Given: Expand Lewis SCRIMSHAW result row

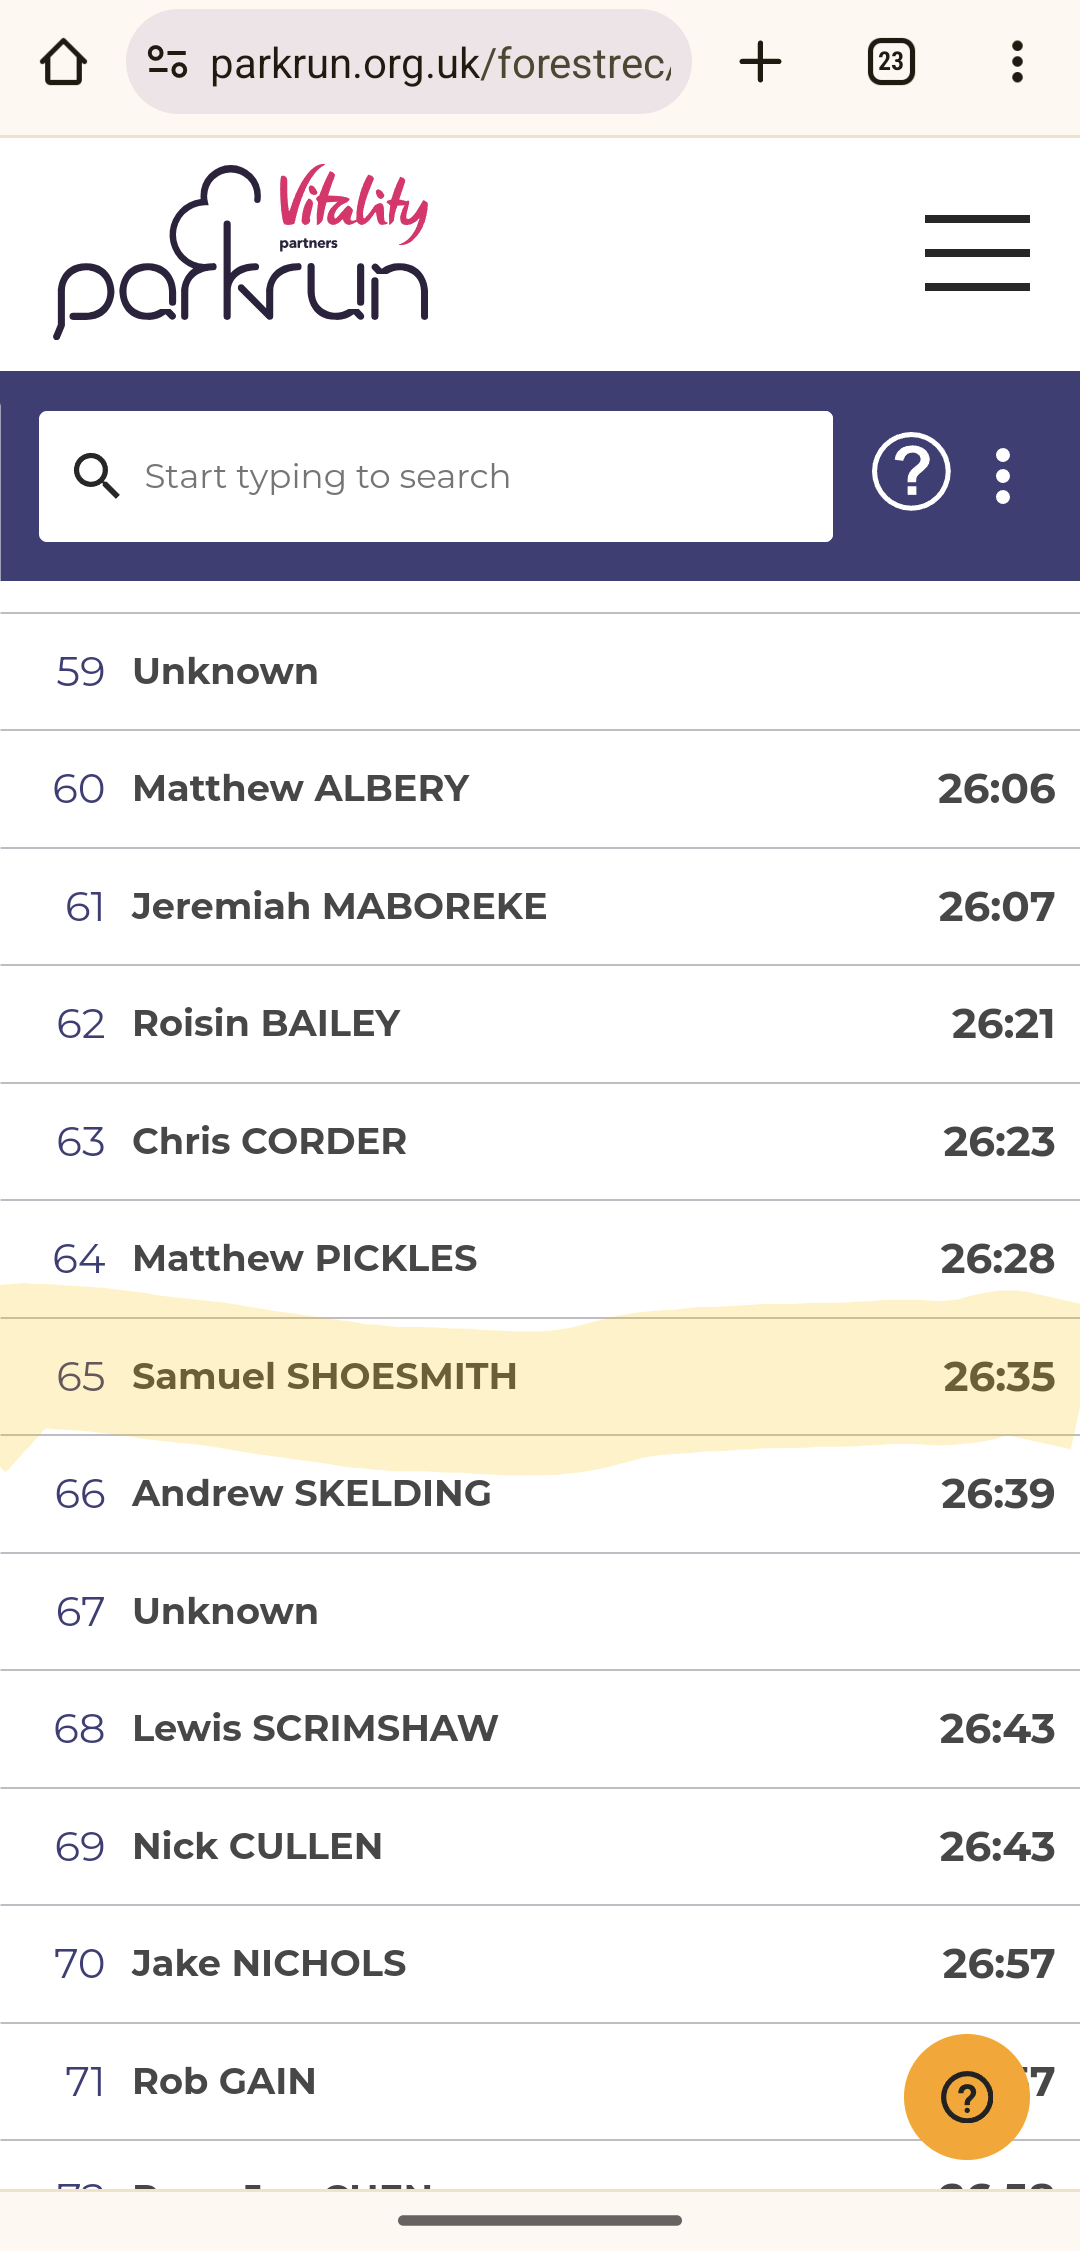Looking at the screenshot, I should coord(540,1729).
